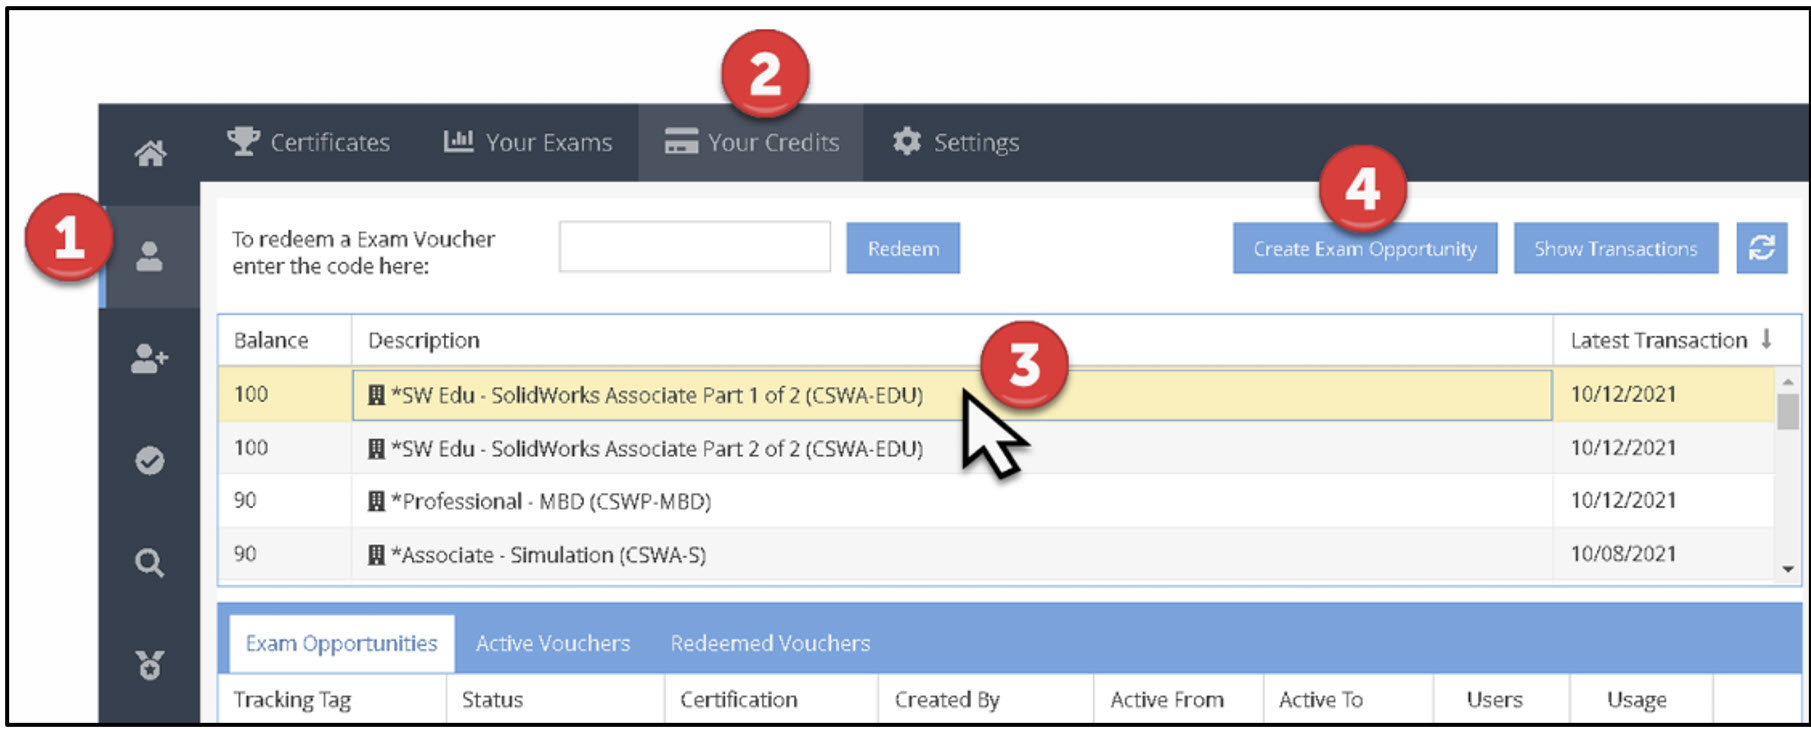
Task: Click building icon in CSWA-S row
Action: tap(377, 555)
